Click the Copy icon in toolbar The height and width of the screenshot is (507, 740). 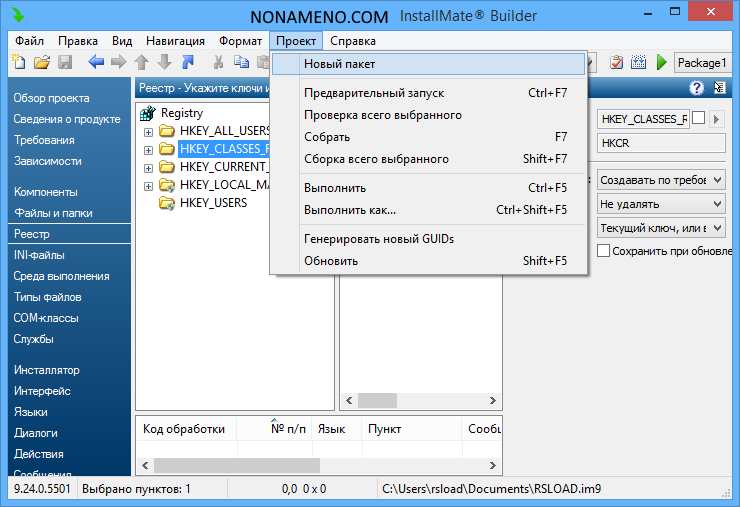point(241,63)
